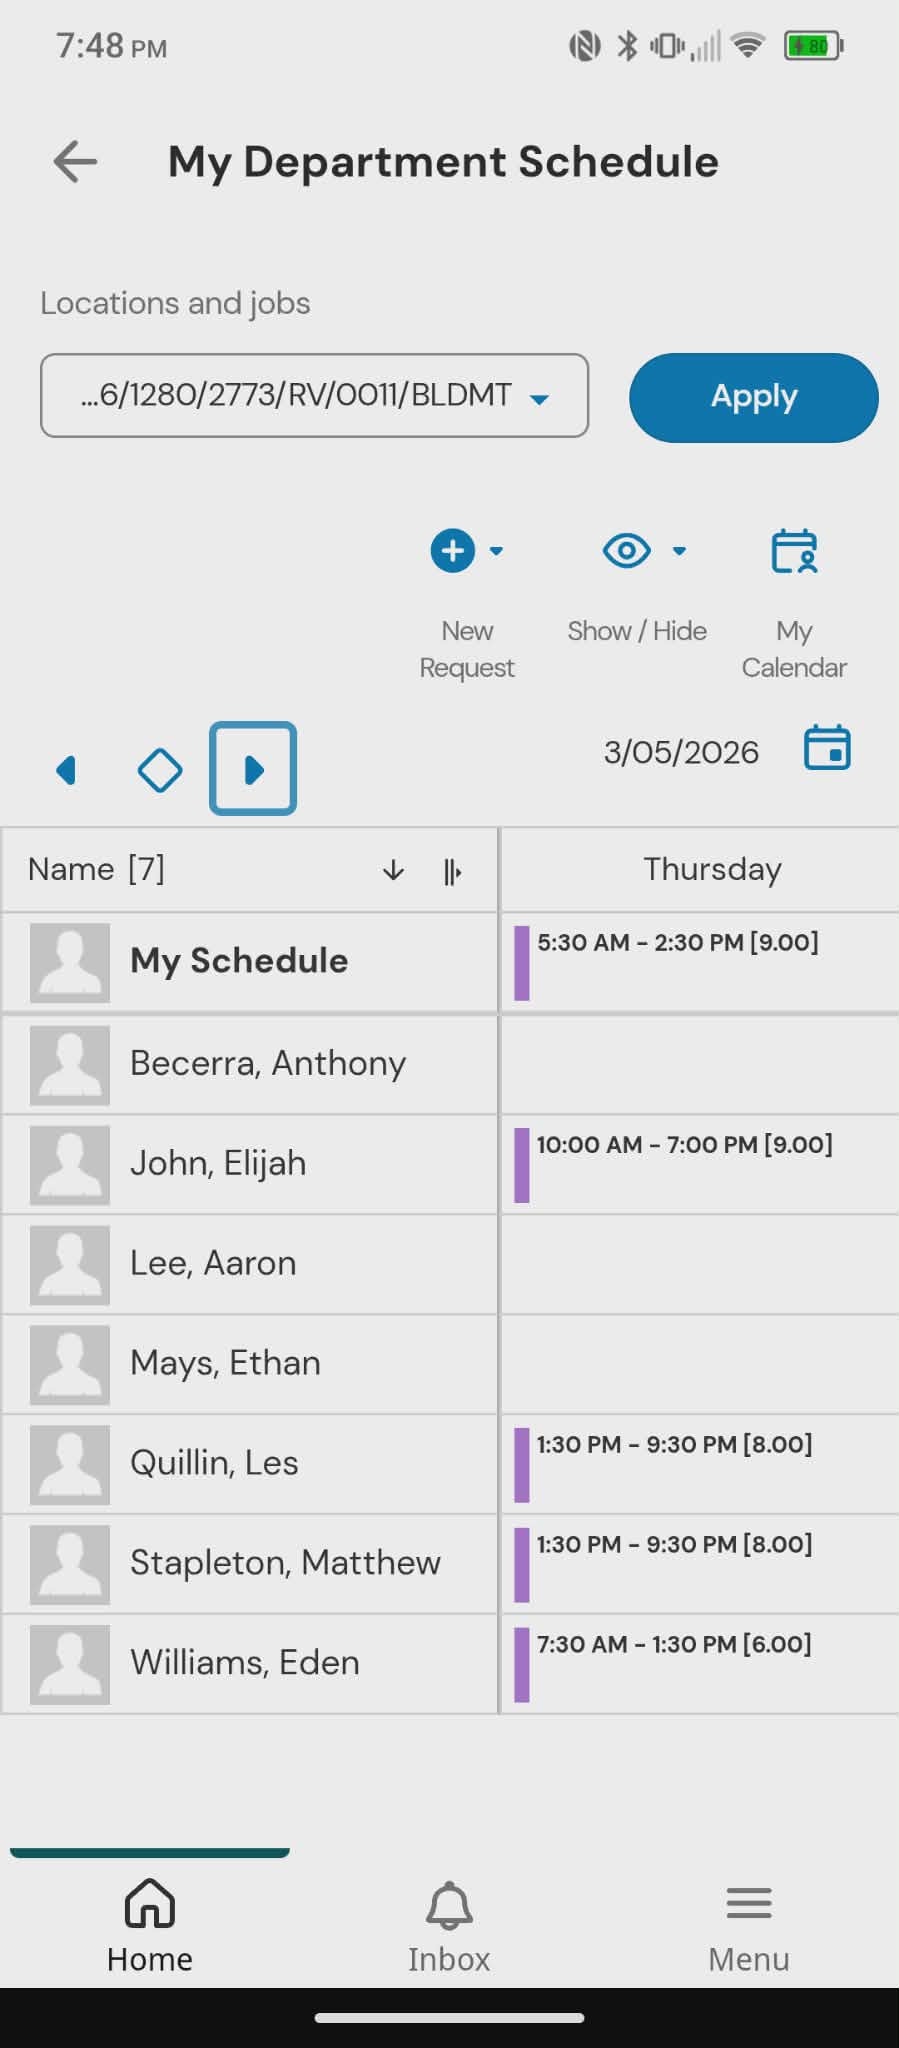This screenshot has height=2048, width=899.
Task: Switch to Inbox tab
Action: coord(449,1927)
